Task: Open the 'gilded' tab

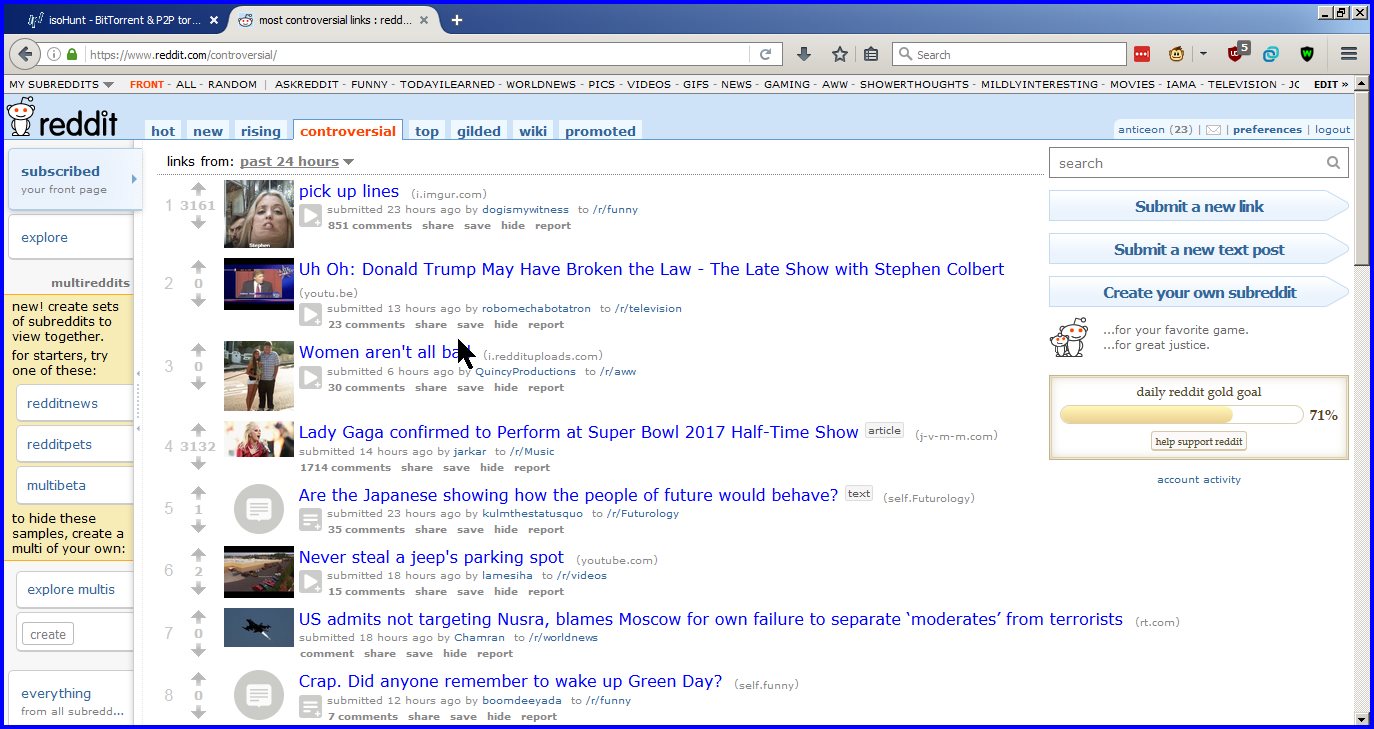Action: [479, 130]
